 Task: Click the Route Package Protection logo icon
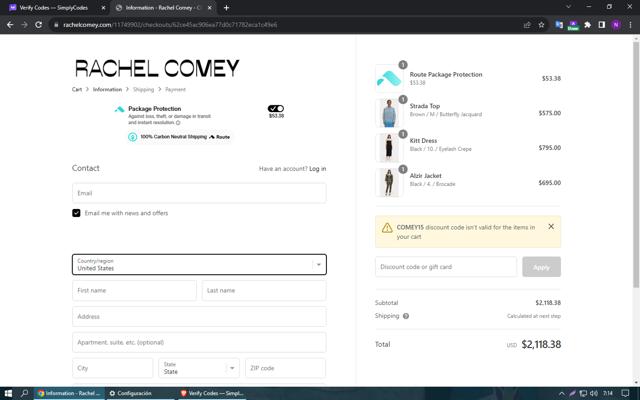tap(119, 109)
